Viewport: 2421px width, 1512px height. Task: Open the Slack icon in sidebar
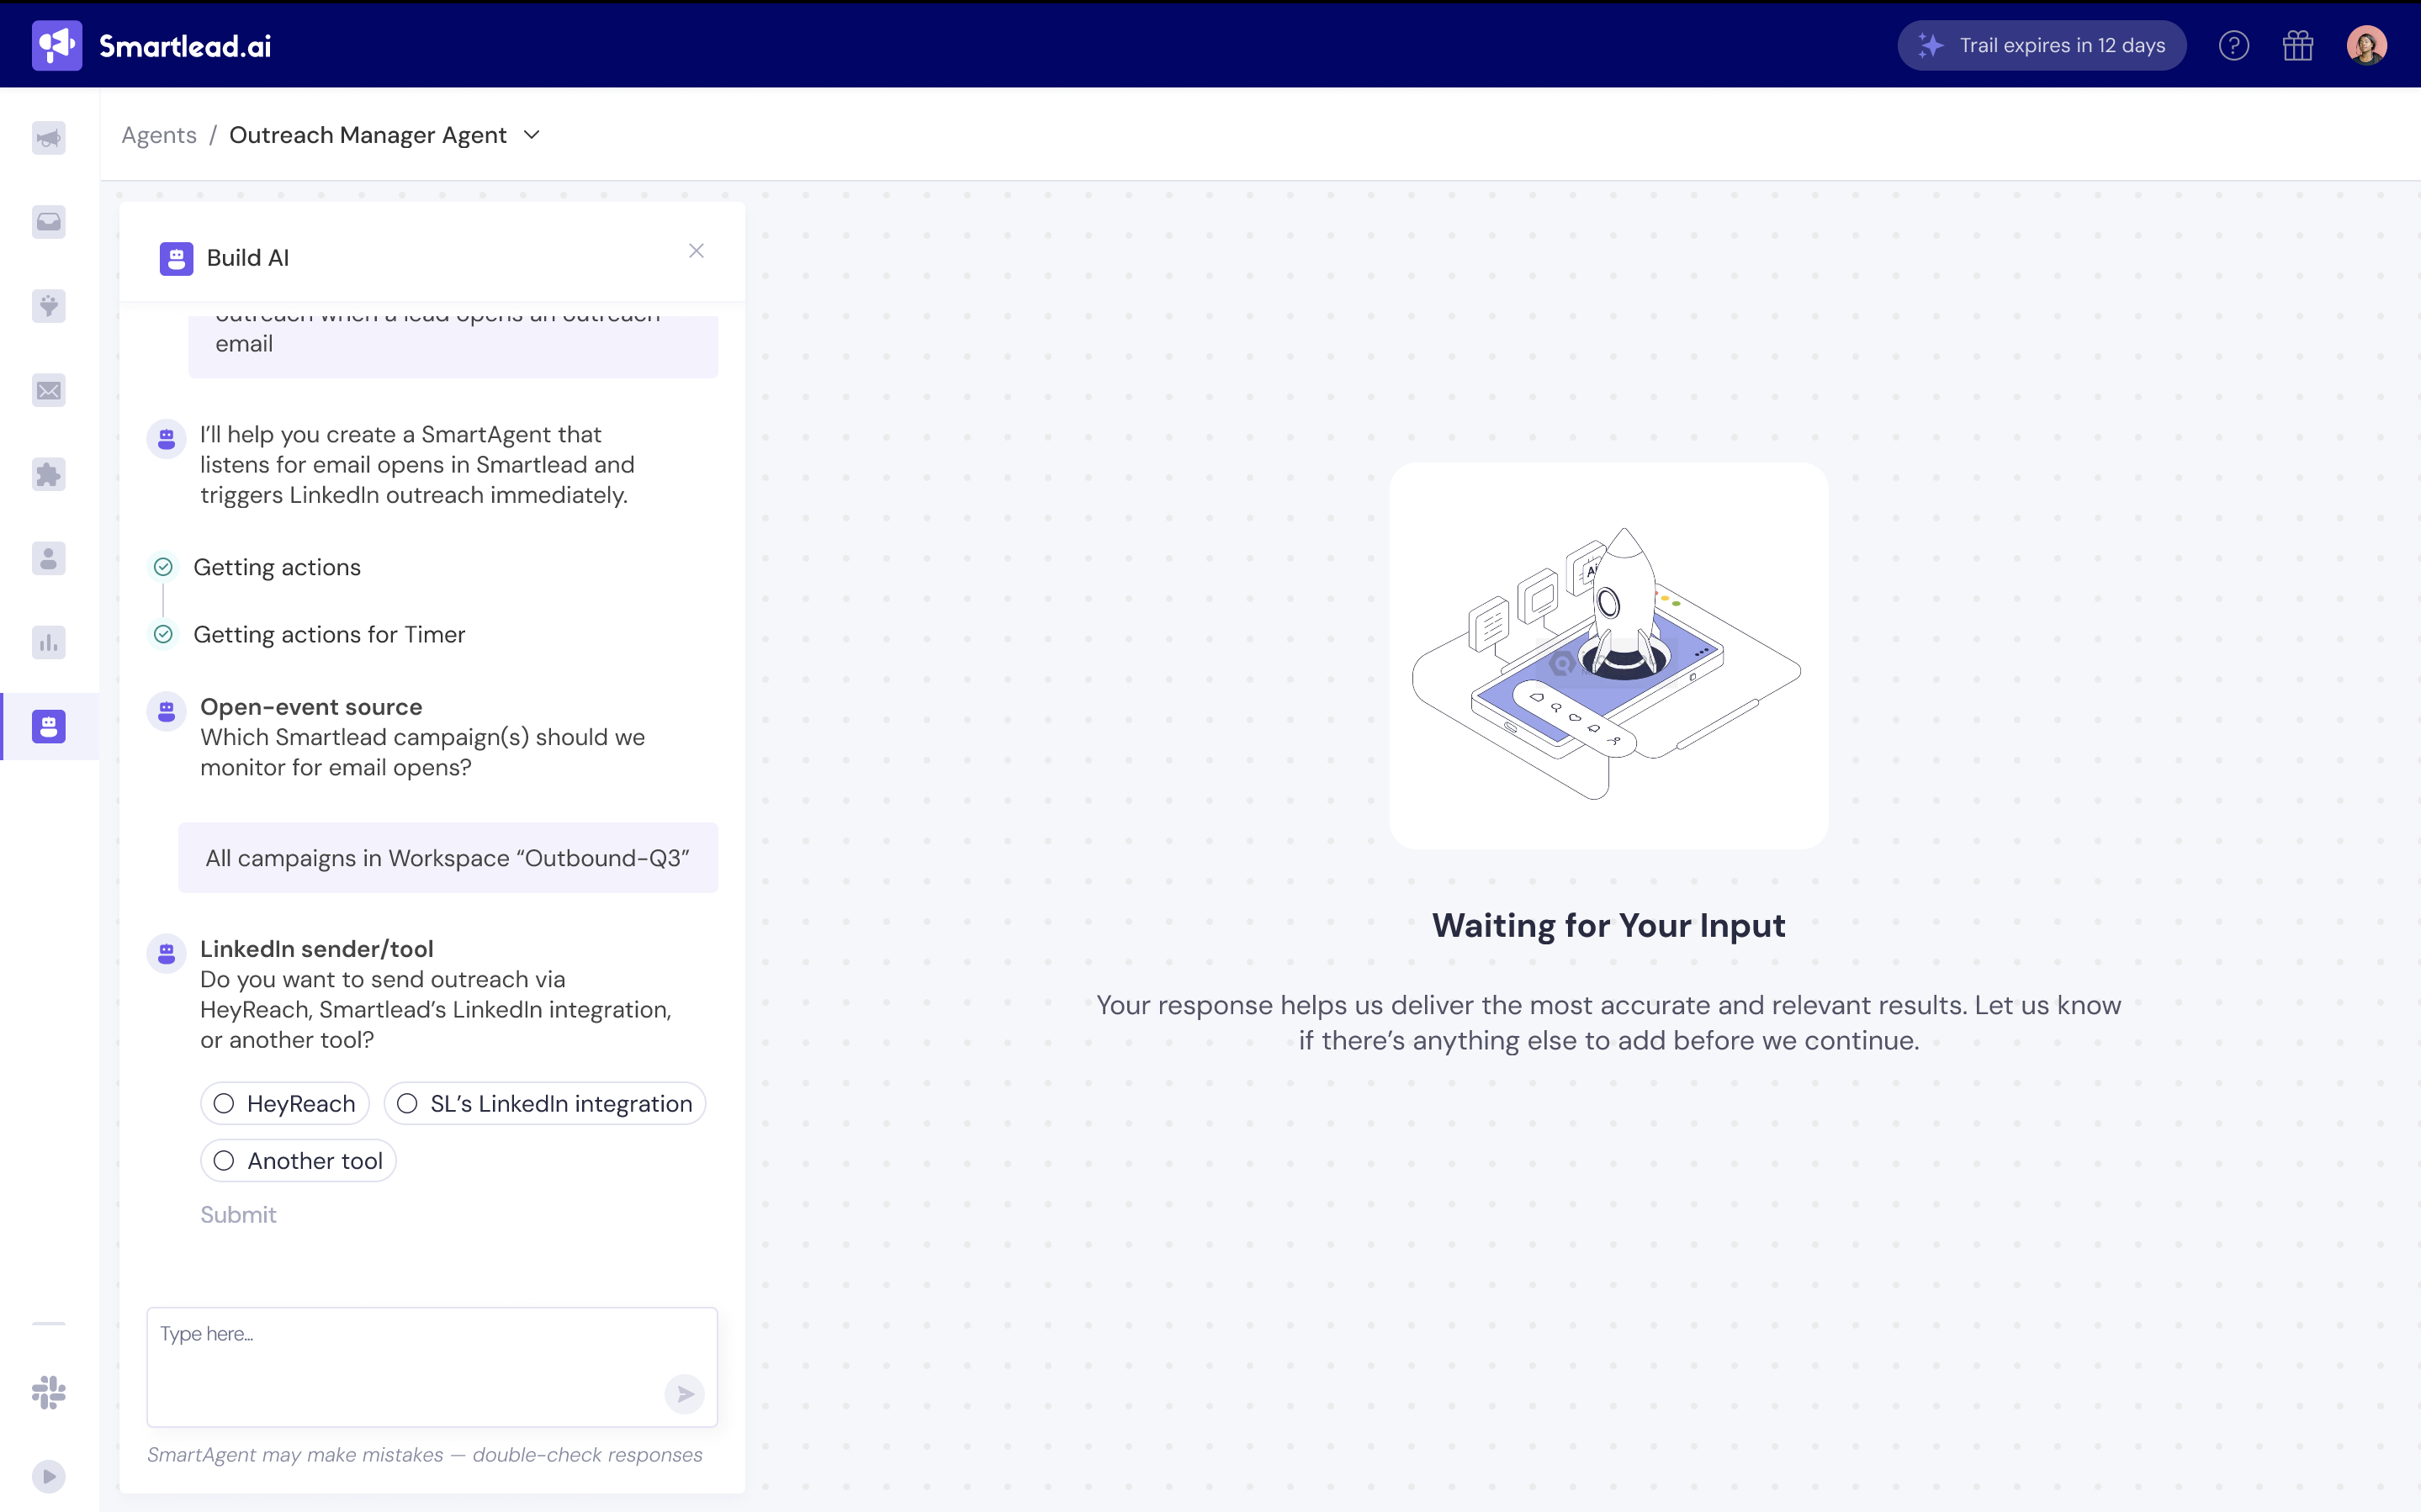(x=49, y=1392)
